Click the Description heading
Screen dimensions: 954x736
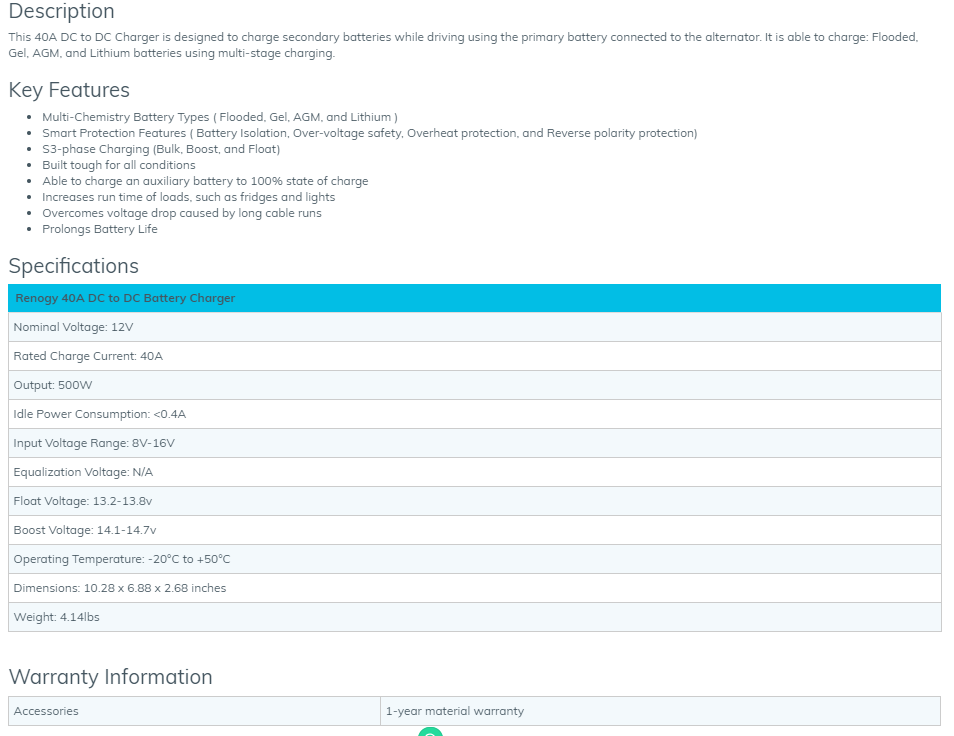61,12
